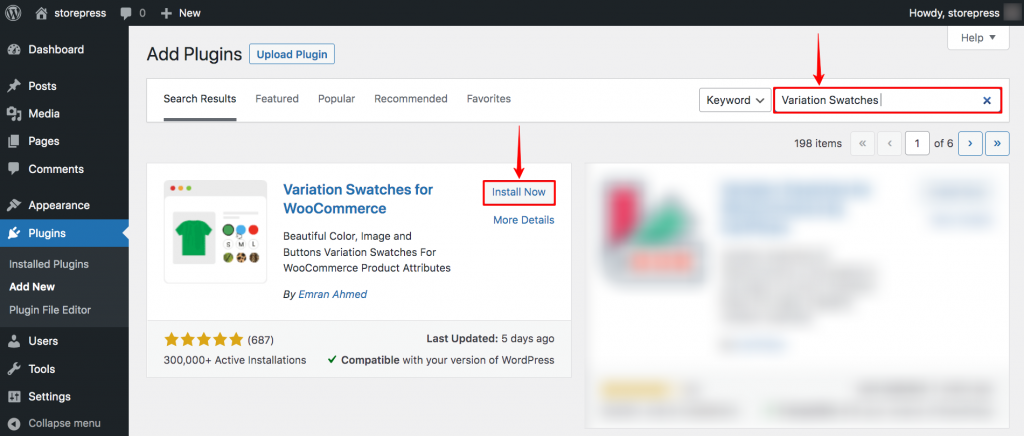This screenshot has height=436, width=1024.
Task: Open the Add New plugins submenu
Action: click(x=32, y=287)
